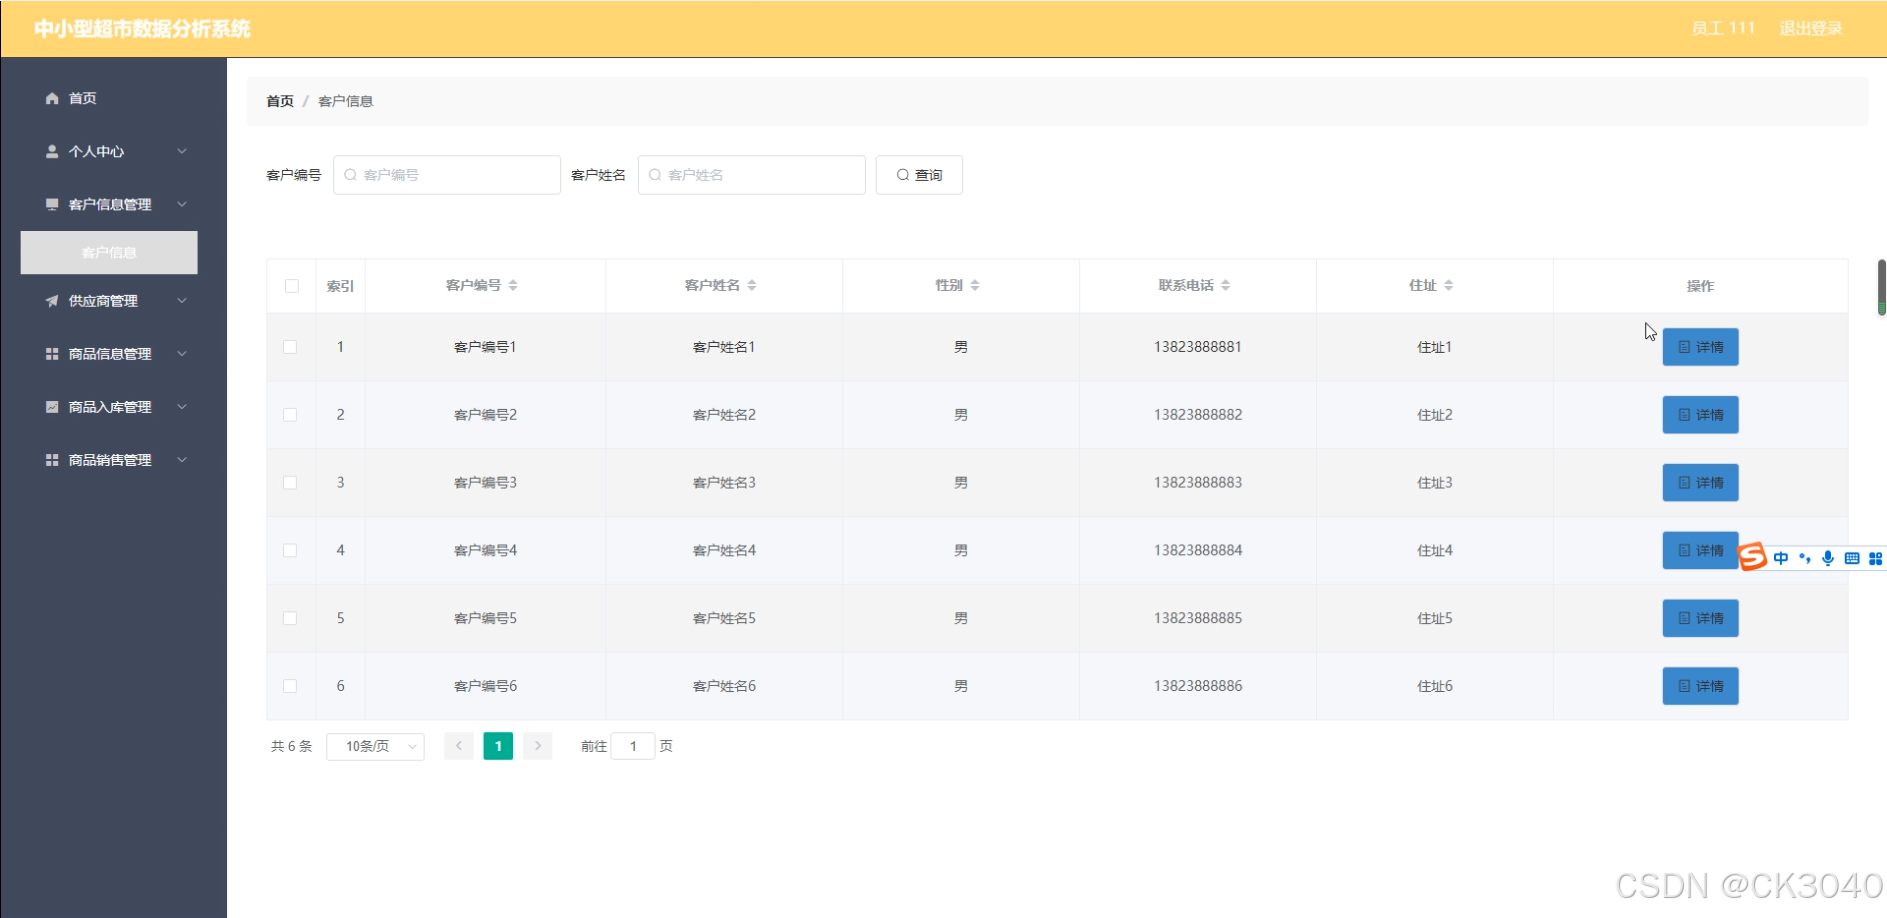Tick the checkbox for row 客户编号4

290,550
